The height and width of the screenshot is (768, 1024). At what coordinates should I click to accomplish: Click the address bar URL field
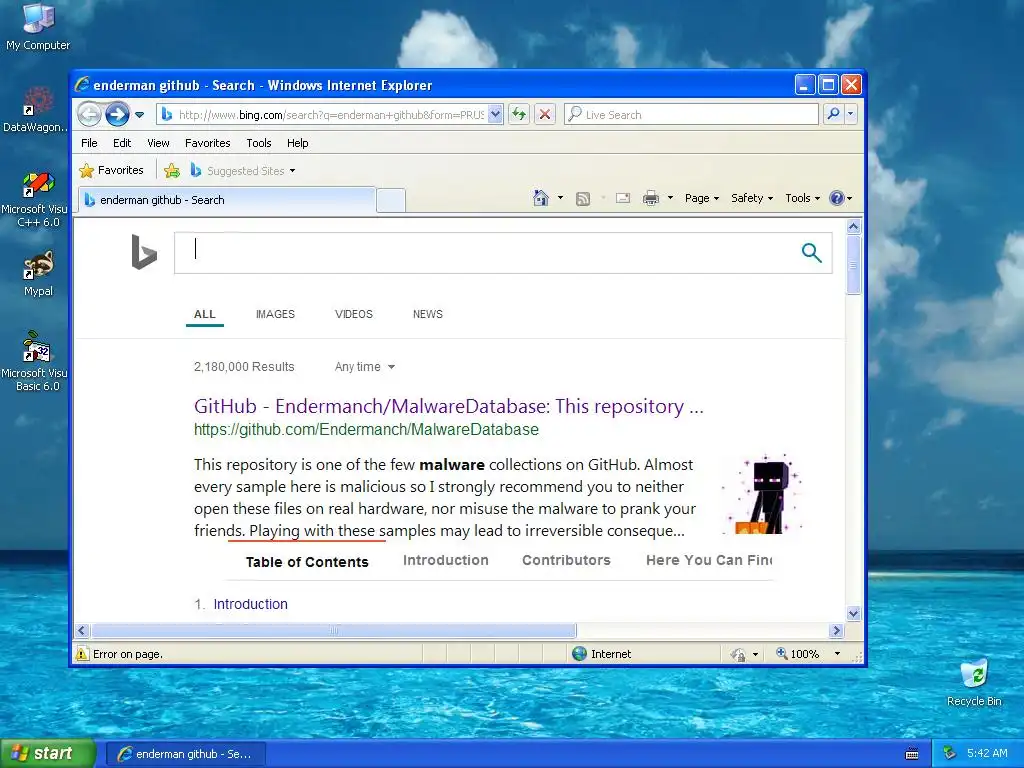pyautogui.click(x=330, y=114)
